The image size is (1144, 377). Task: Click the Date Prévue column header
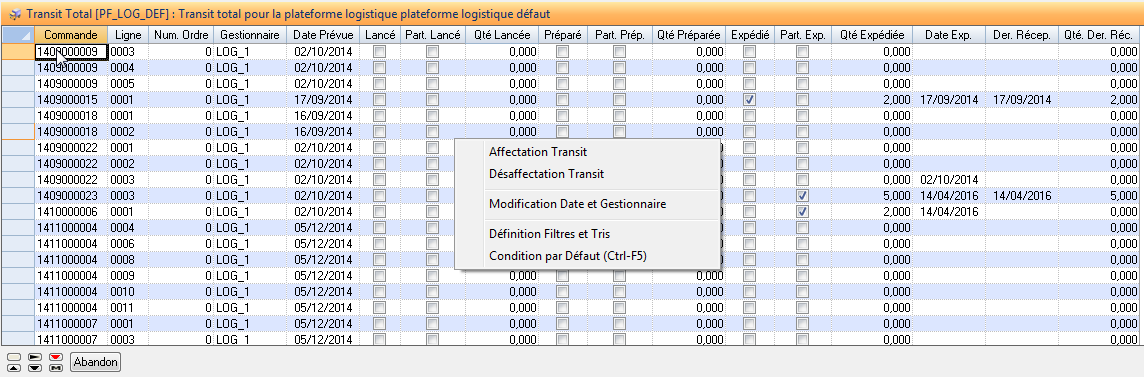pos(323,35)
